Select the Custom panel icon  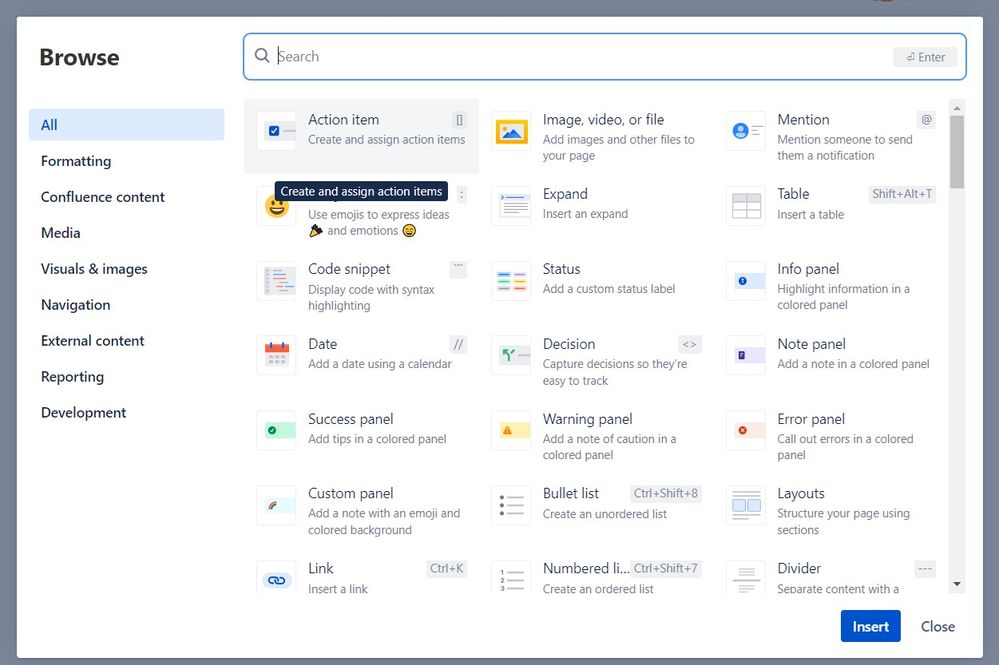point(276,505)
